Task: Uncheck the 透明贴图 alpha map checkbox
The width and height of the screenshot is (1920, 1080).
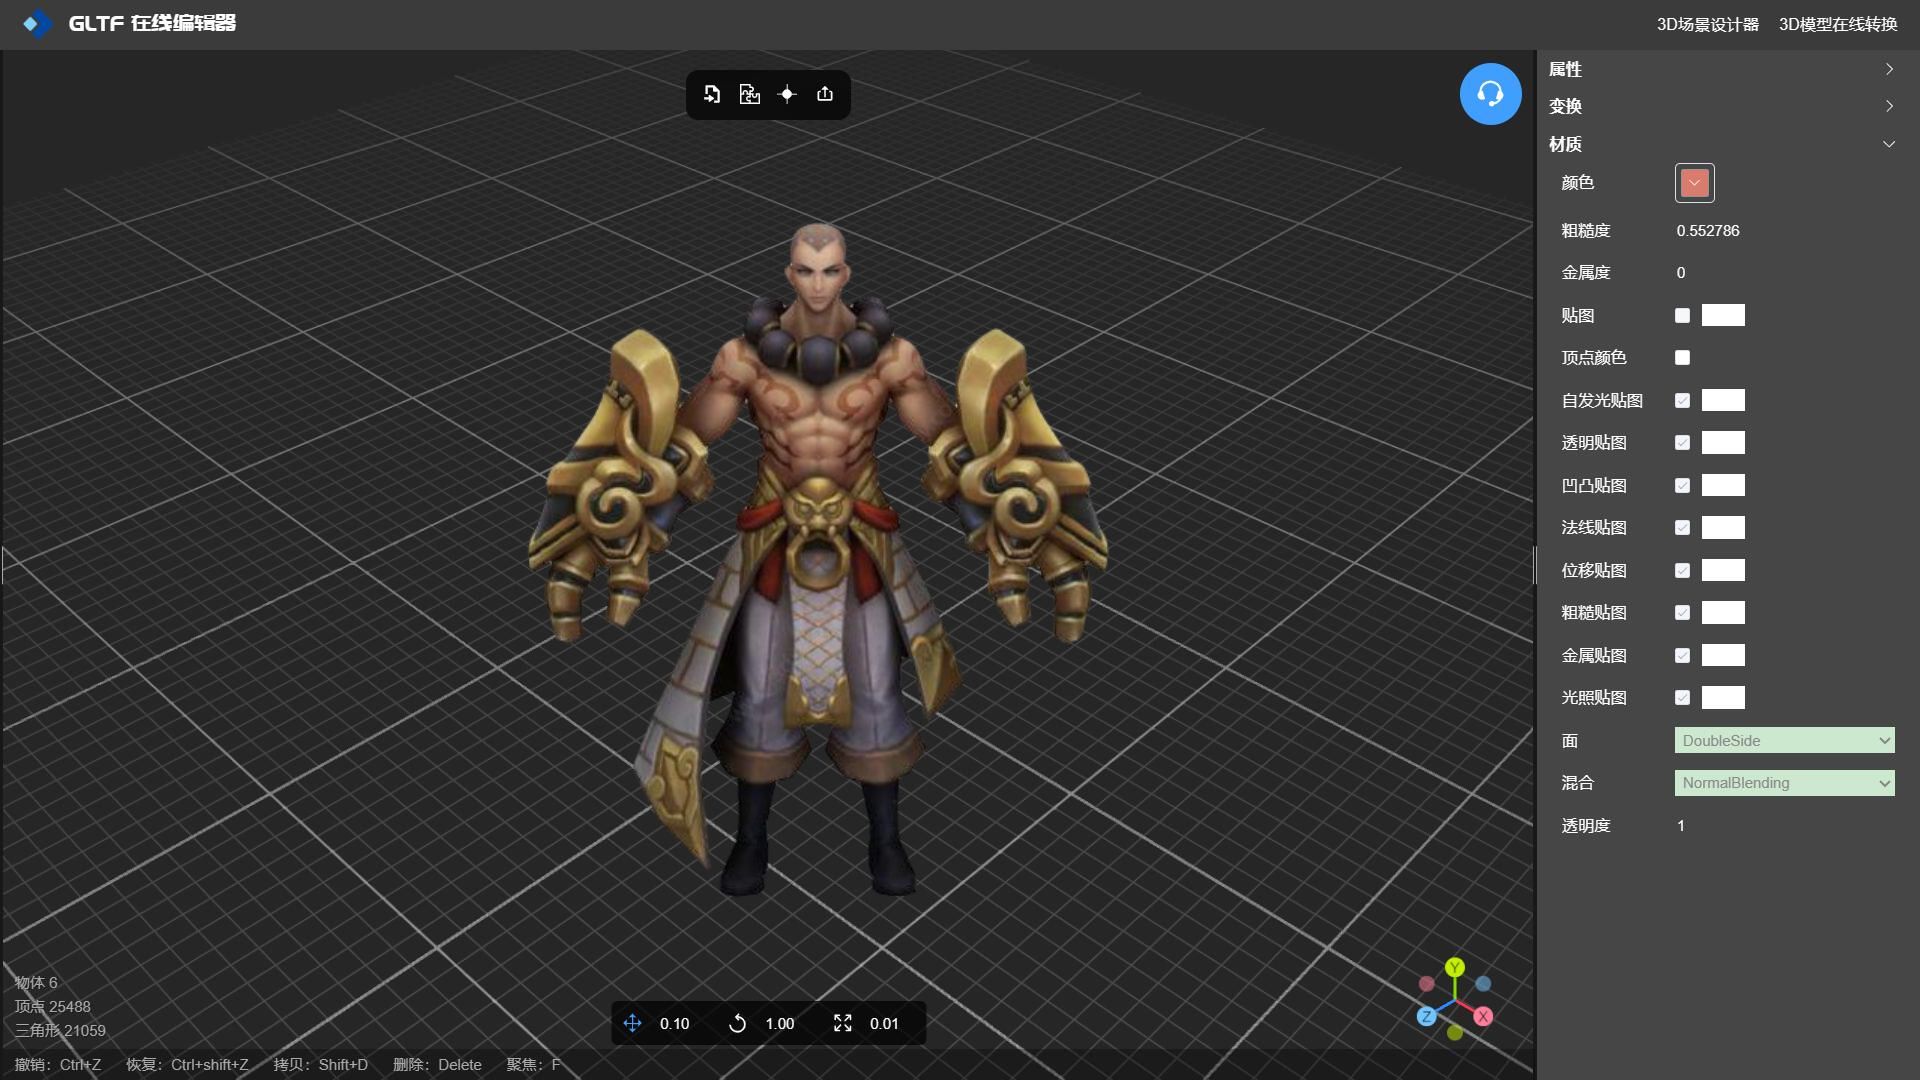Action: pyautogui.click(x=1682, y=442)
